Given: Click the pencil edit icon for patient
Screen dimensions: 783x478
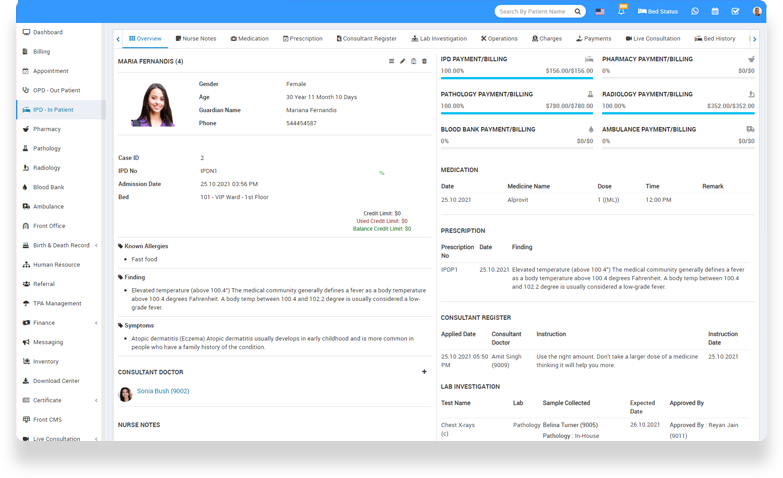Looking at the screenshot, I should coord(403,61).
